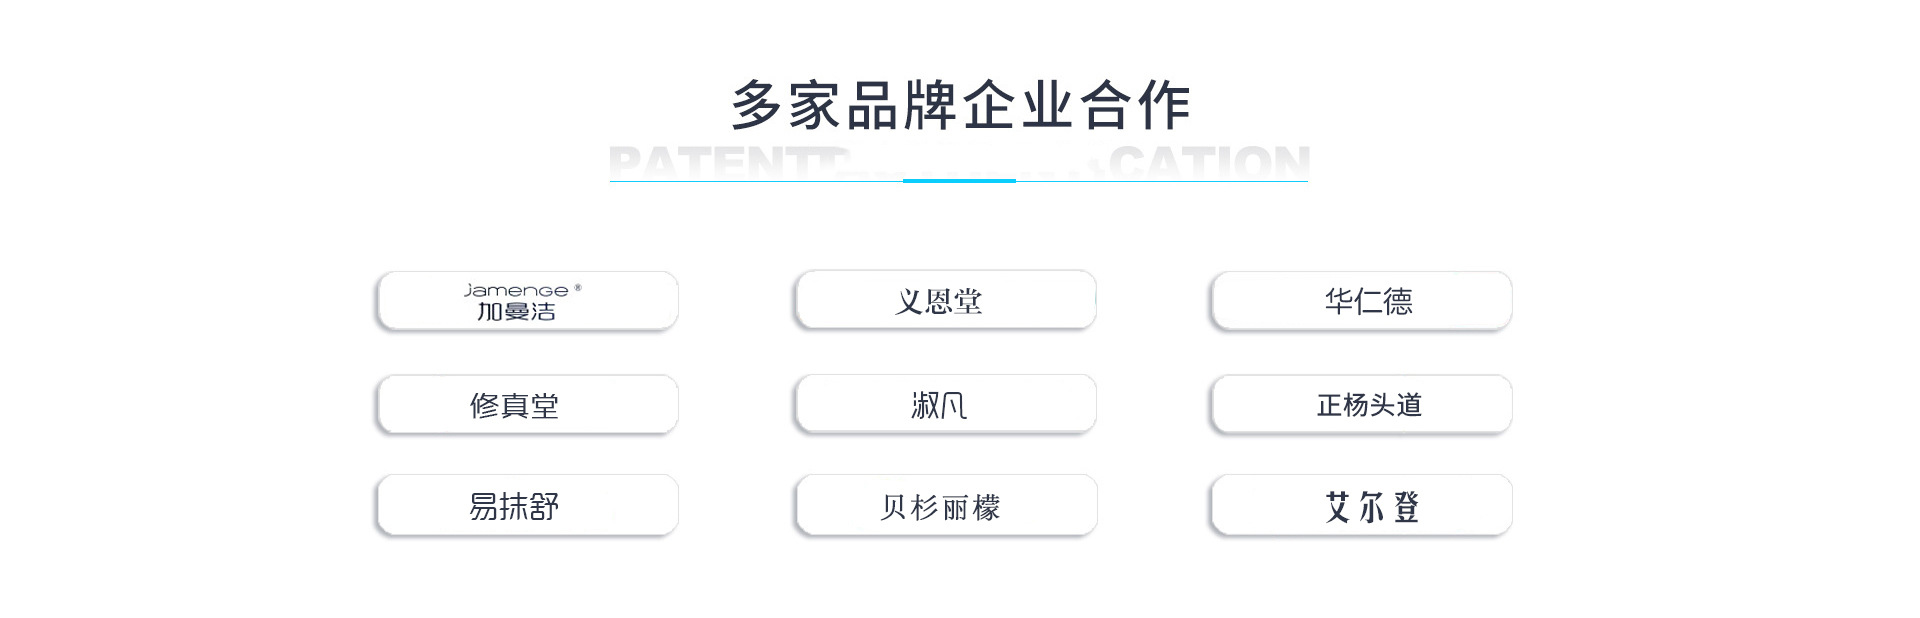Choose the 艾尔登 brand card
1920x618 pixels.
point(1361,506)
